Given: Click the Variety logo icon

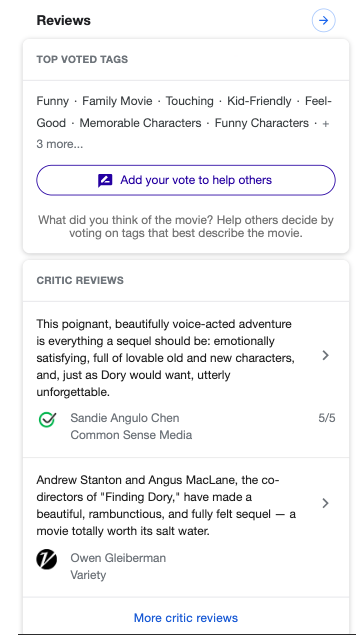Looking at the screenshot, I should point(46,559).
